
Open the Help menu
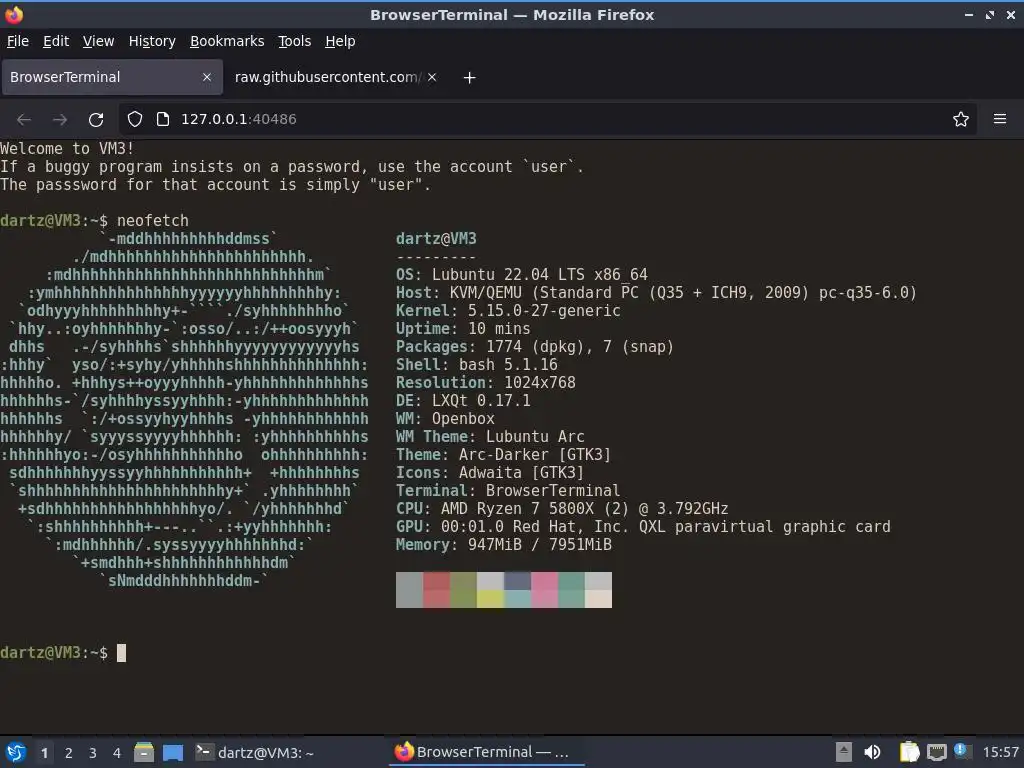(x=340, y=41)
